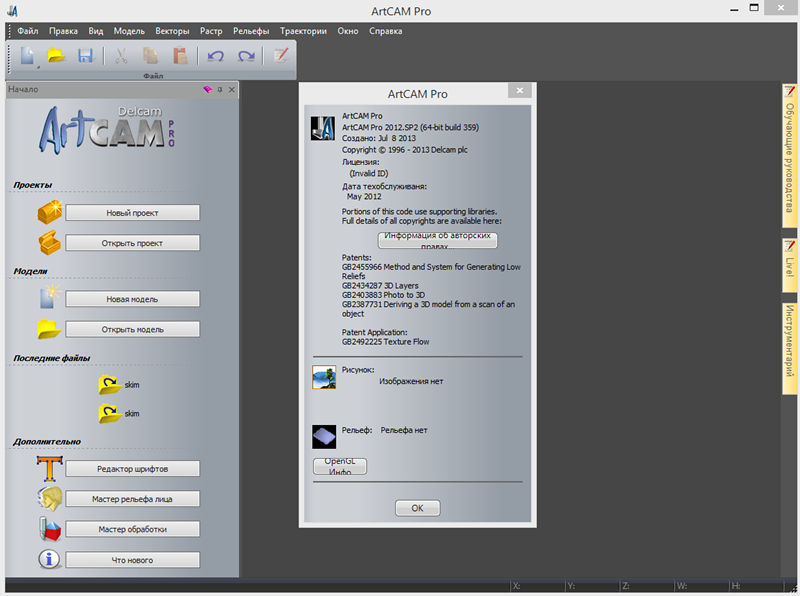Toggle the pin icon on Начало panel
Viewport: 800px width, 596px height.
(220, 89)
